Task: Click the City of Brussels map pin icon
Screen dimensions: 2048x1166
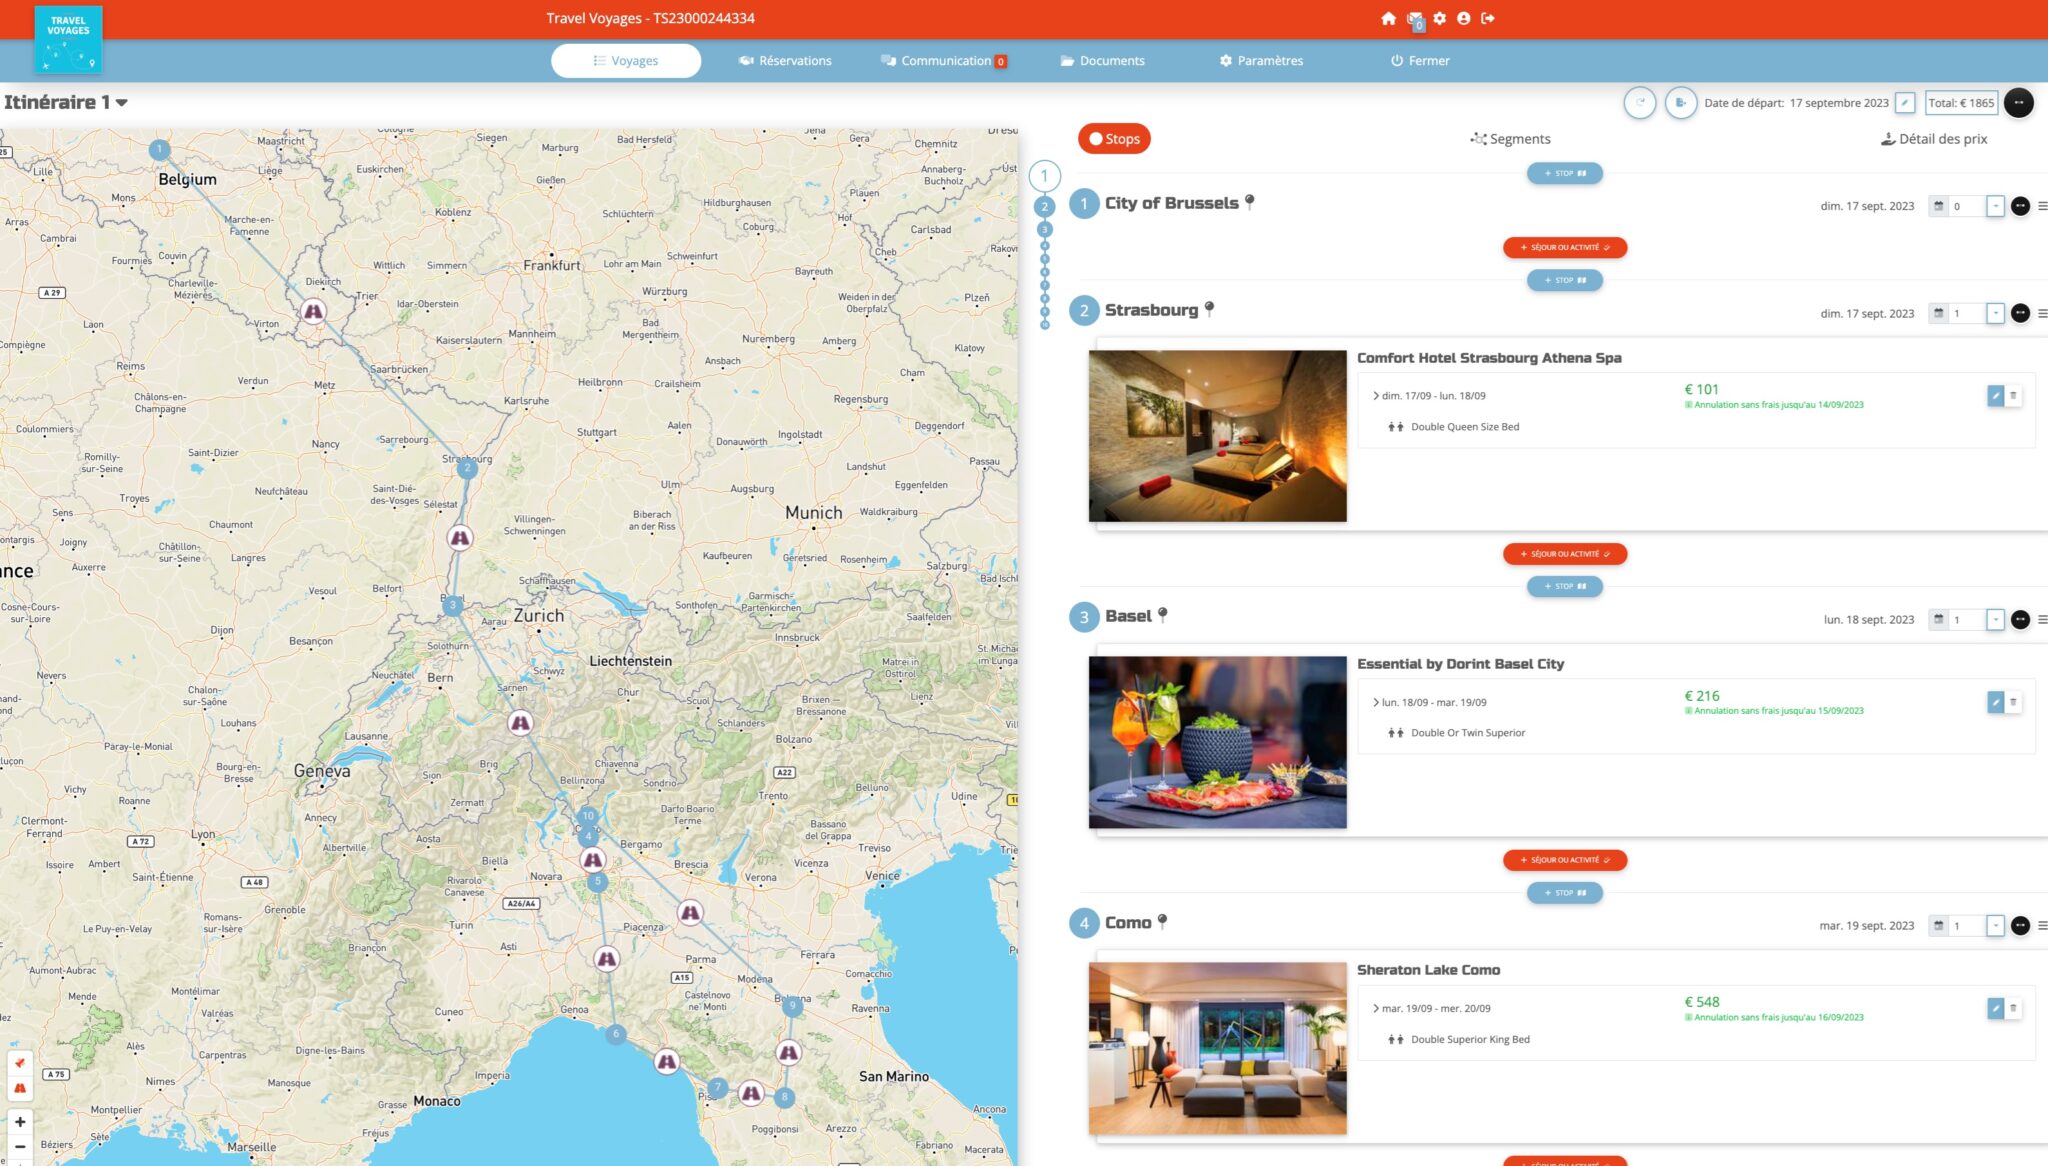Action: (x=1249, y=202)
